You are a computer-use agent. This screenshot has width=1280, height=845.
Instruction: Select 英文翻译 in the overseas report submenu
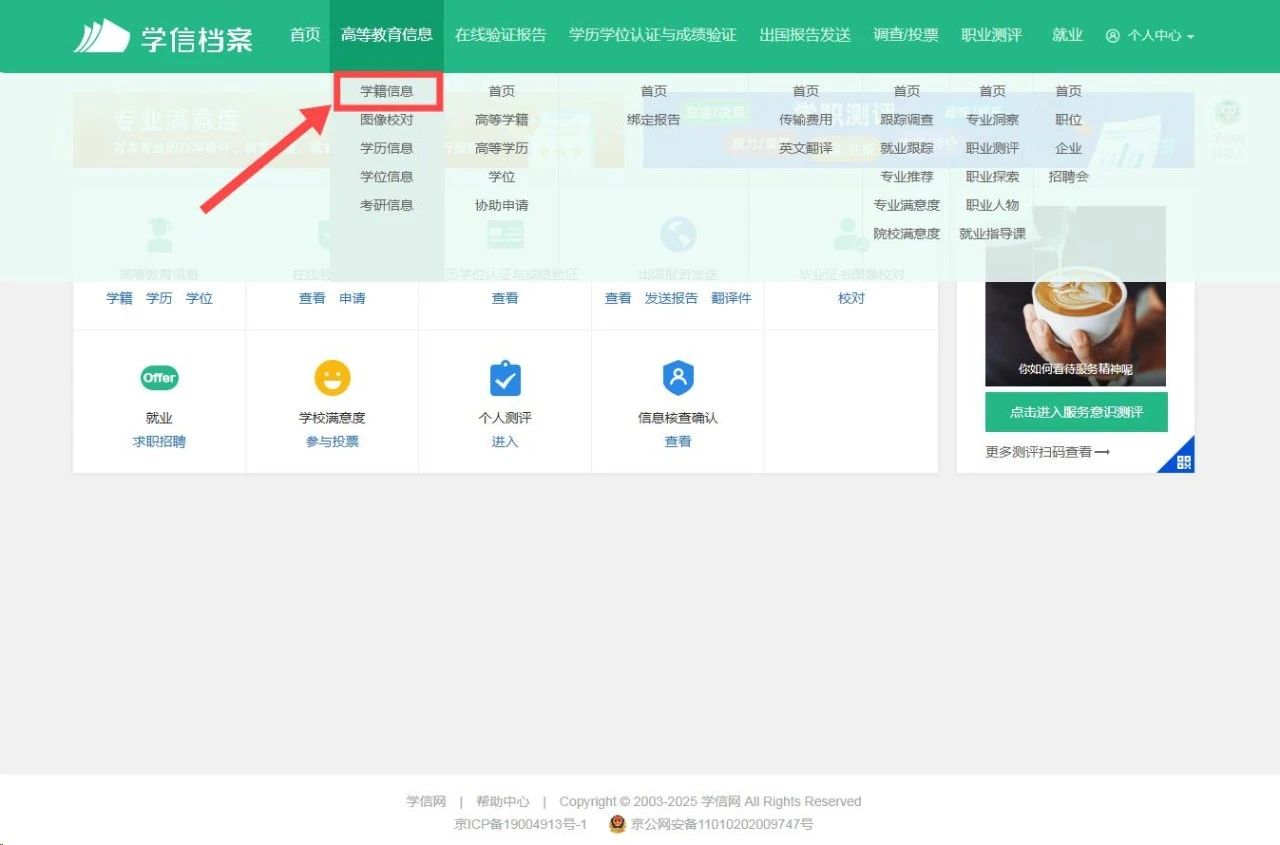click(x=806, y=148)
